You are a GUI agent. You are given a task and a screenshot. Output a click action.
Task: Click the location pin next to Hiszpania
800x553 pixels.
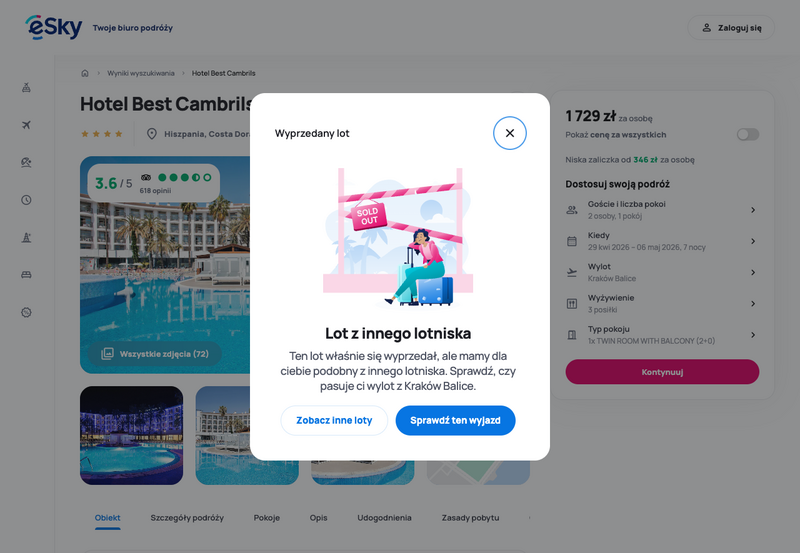pyautogui.click(x=152, y=134)
